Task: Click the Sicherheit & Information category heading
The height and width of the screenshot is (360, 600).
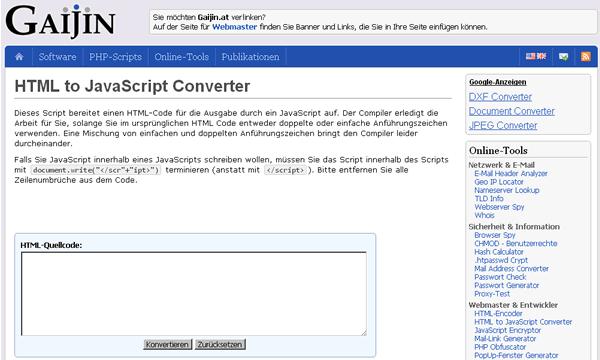Action: point(514,226)
